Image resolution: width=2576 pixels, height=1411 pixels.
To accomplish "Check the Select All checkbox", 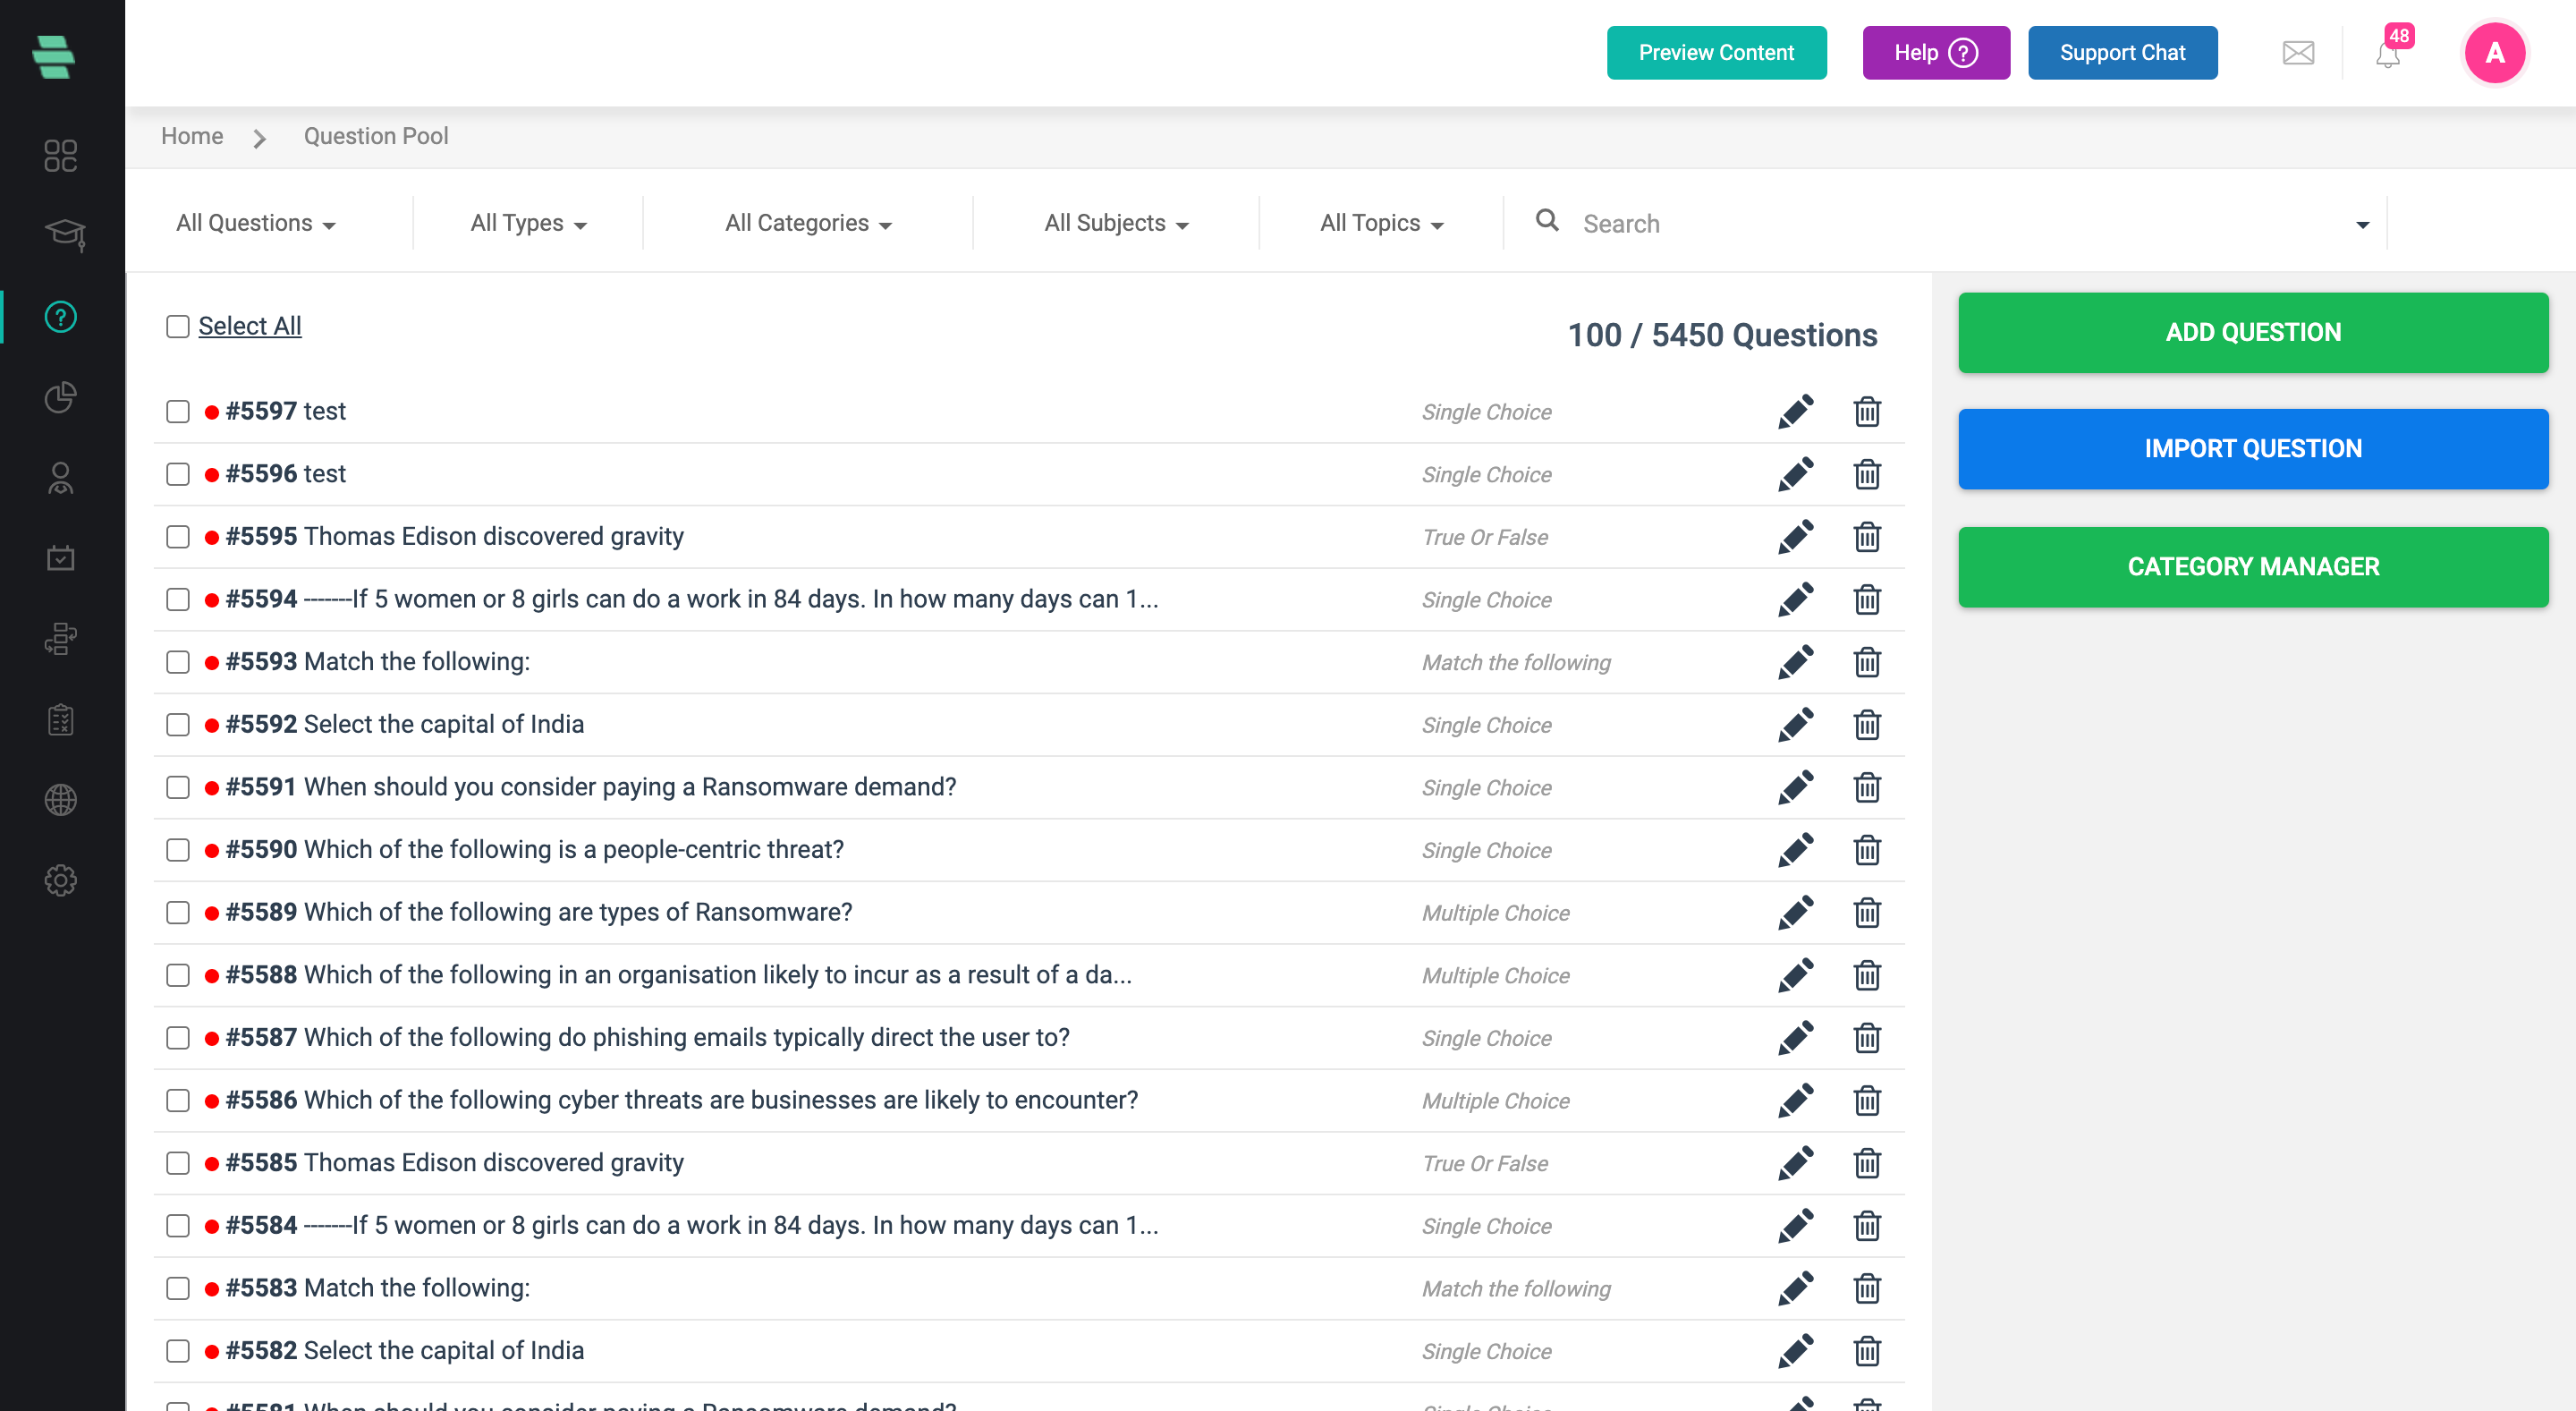I will [178, 326].
